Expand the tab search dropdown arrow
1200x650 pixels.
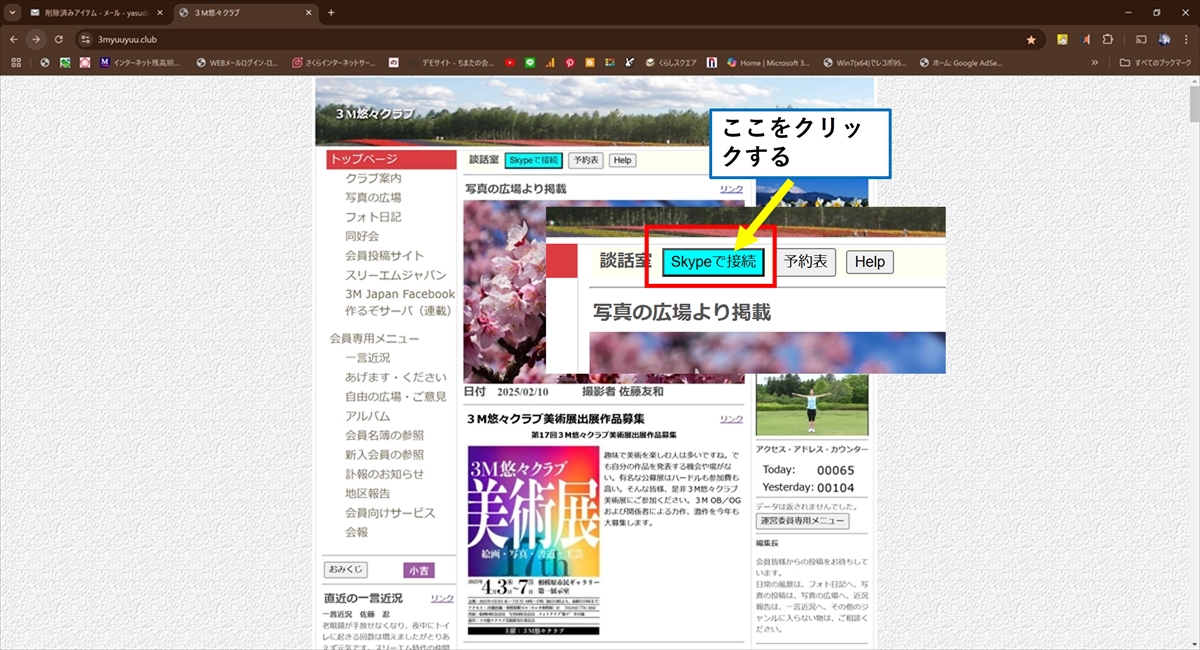click(13, 13)
